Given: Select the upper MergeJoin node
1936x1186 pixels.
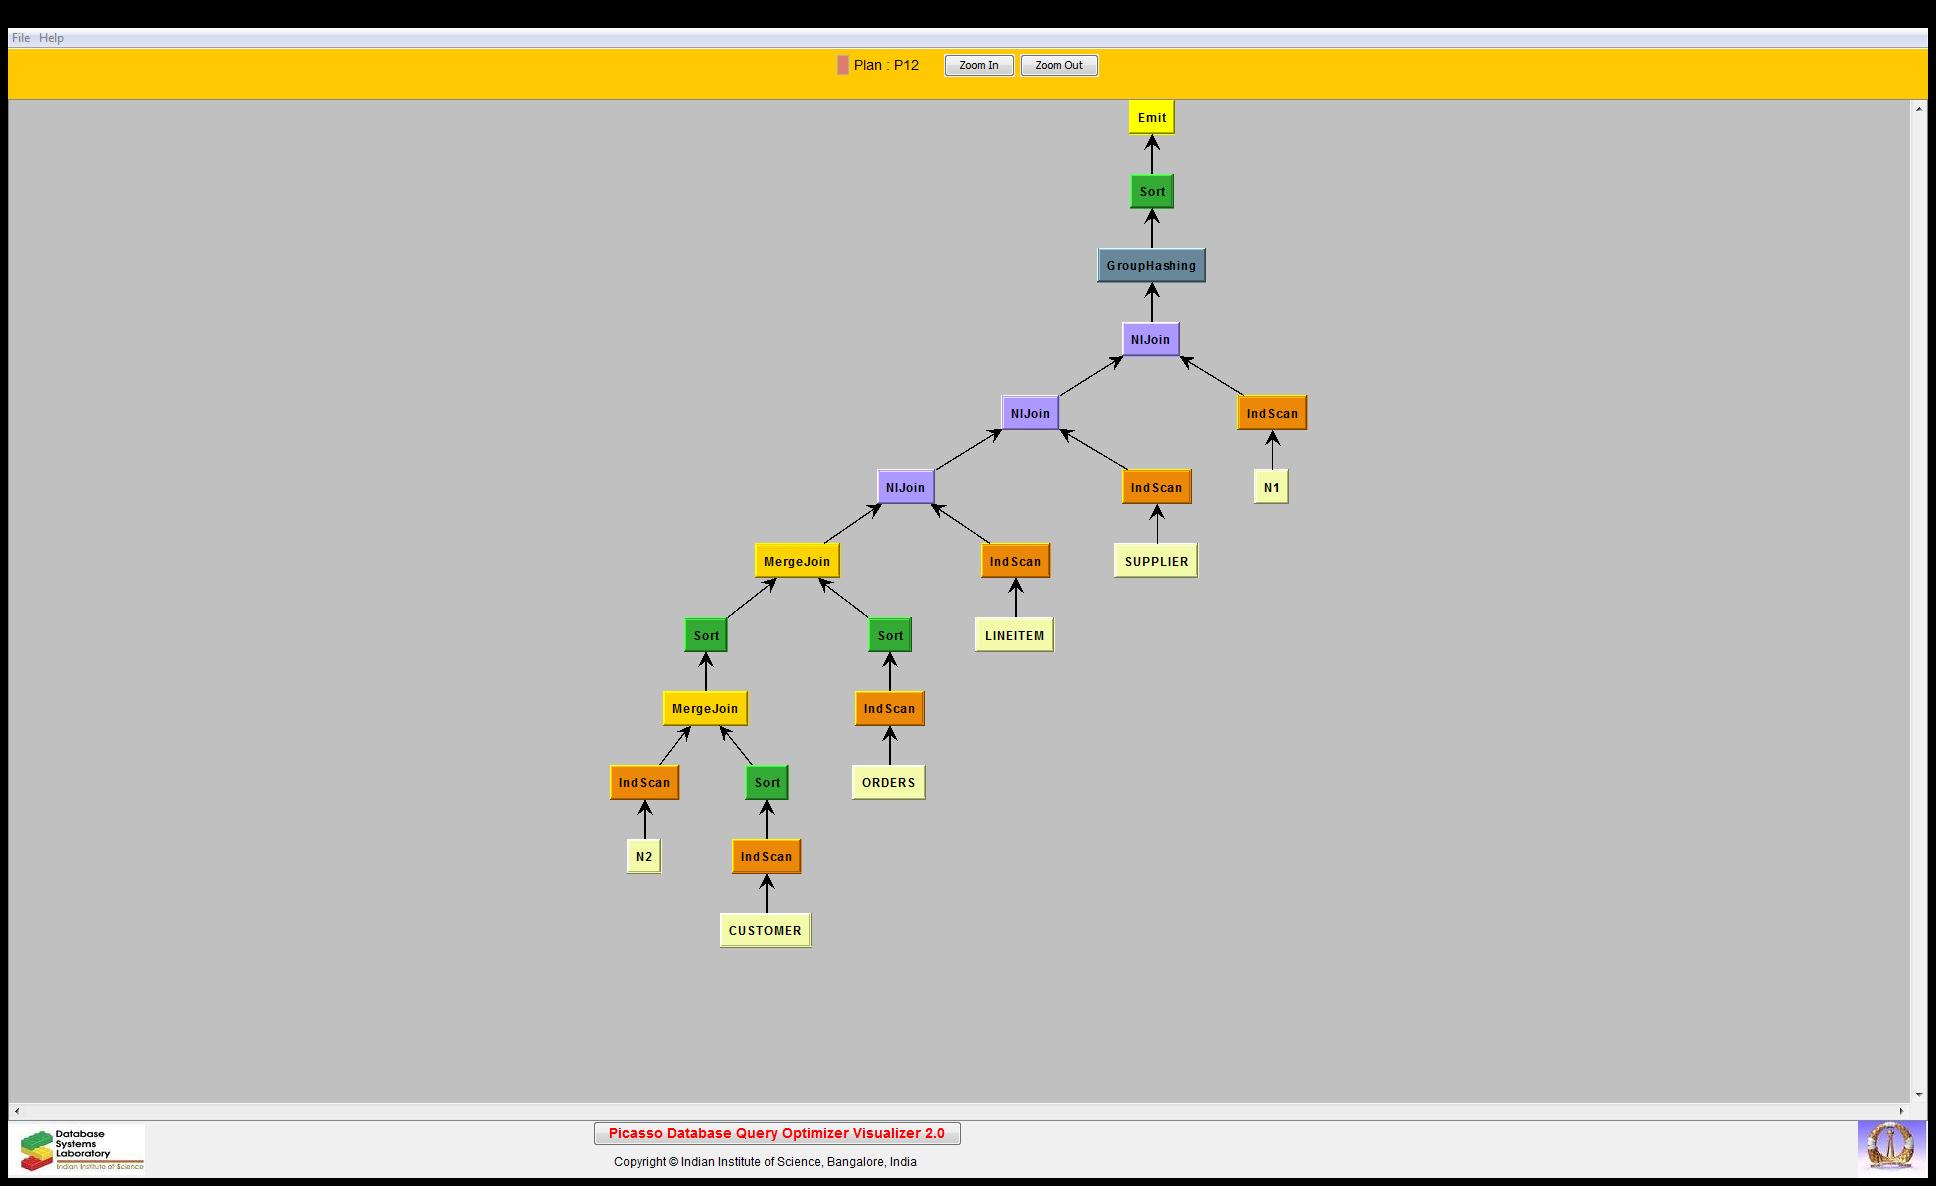Looking at the screenshot, I should [797, 562].
